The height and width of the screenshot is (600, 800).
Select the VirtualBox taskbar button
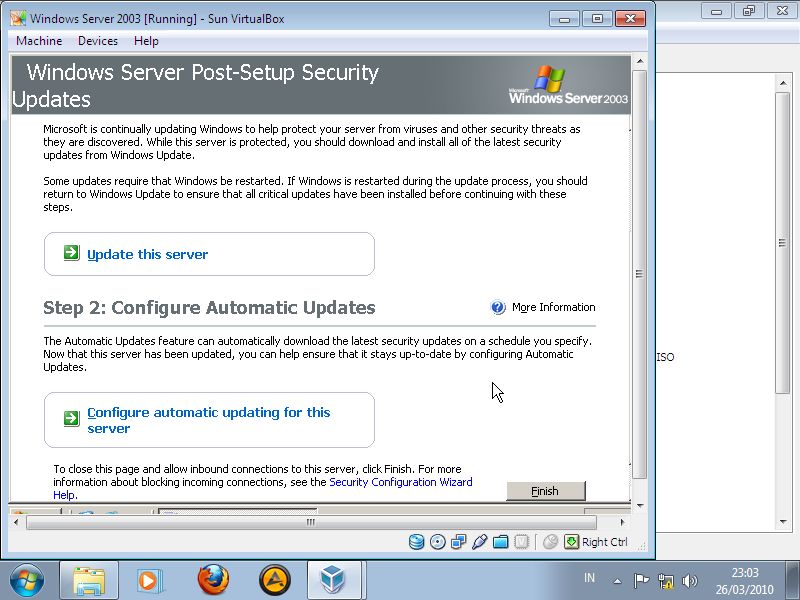[335, 581]
